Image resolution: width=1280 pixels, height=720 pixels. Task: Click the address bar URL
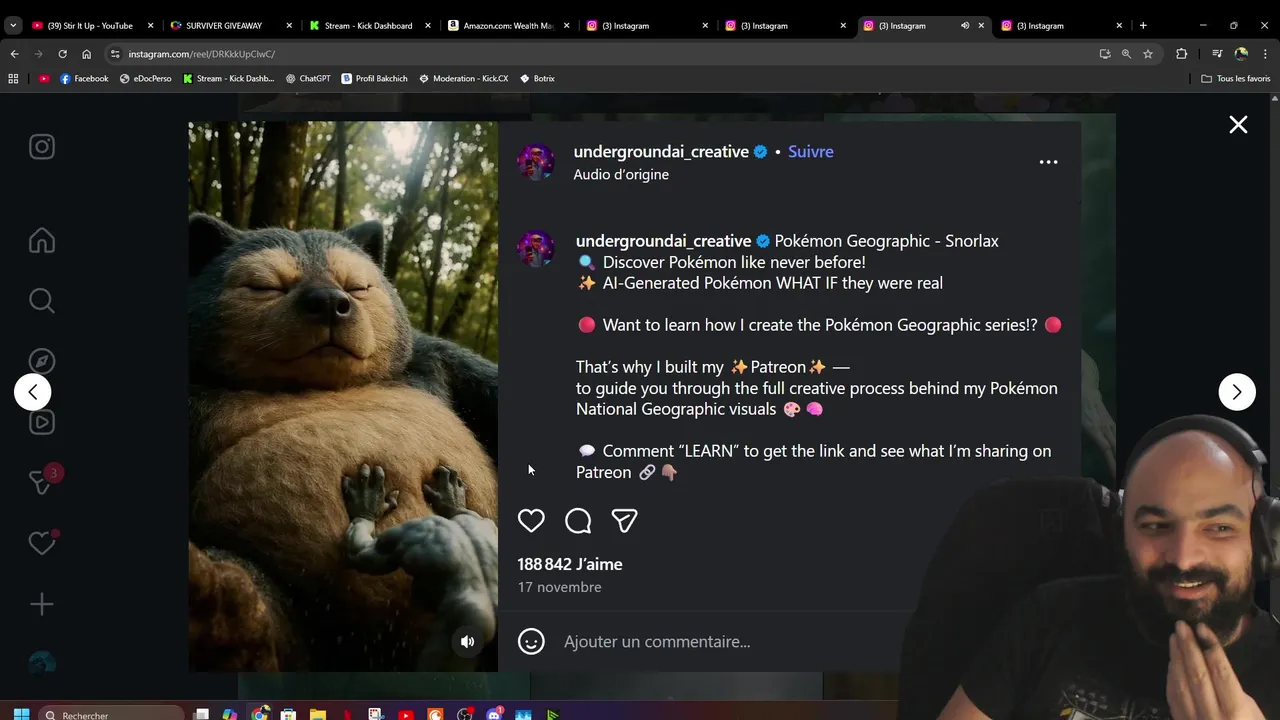tap(201, 54)
